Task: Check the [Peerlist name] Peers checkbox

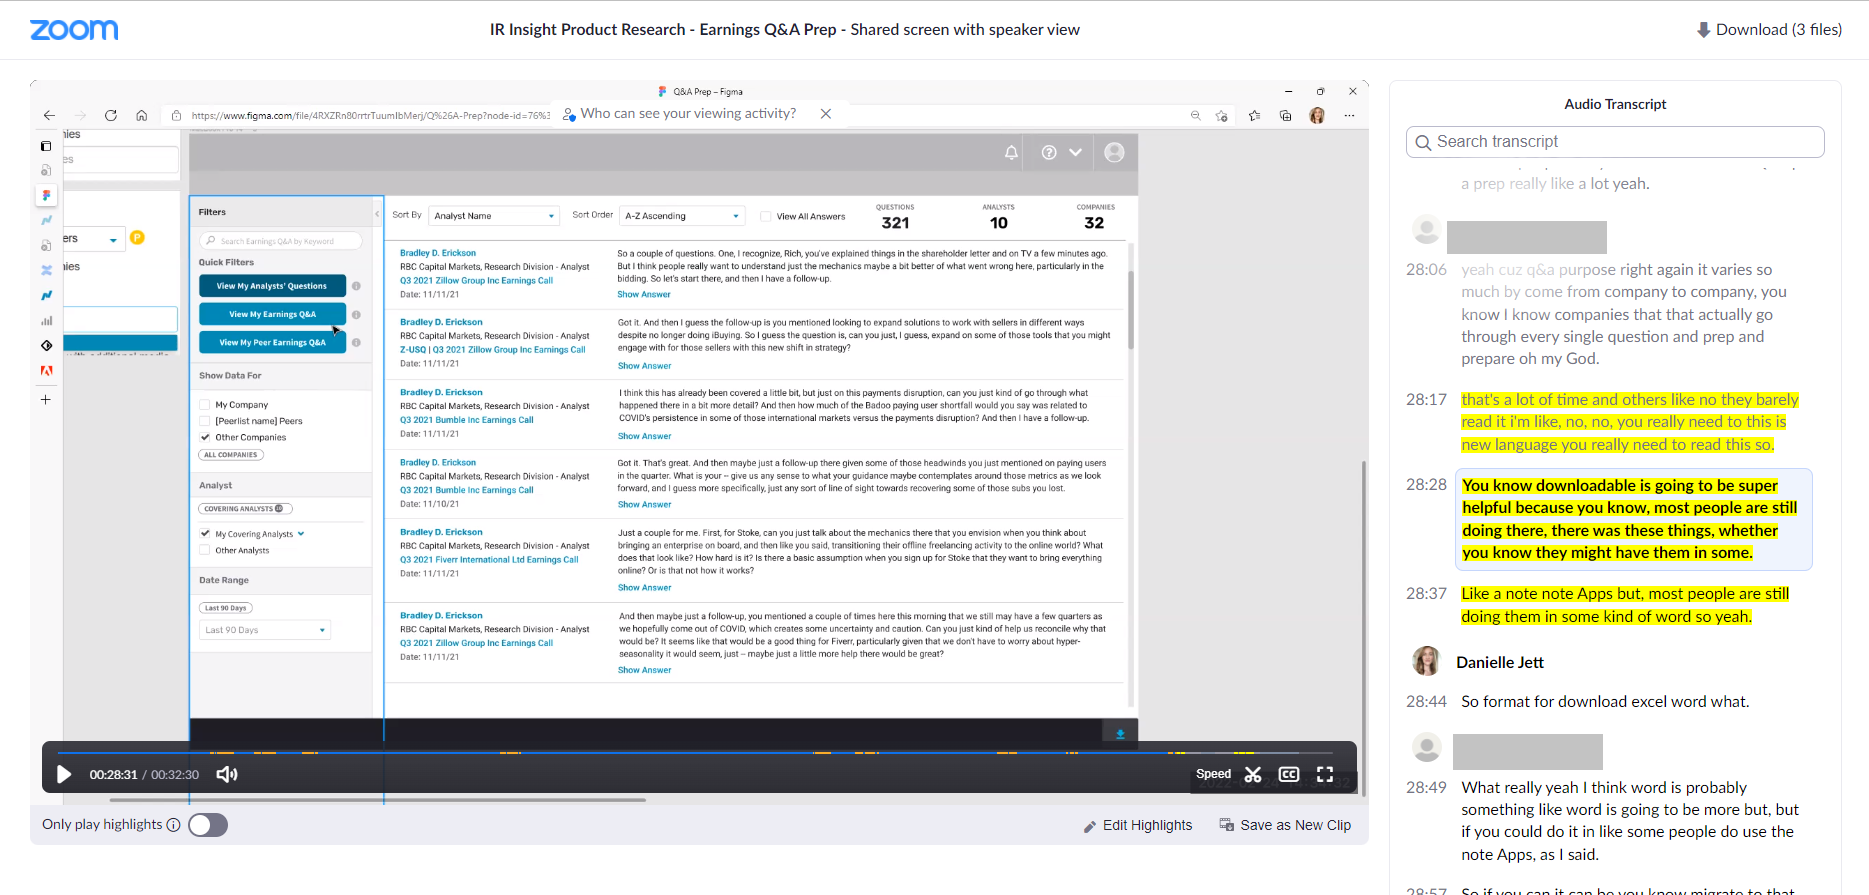Action: point(205,421)
